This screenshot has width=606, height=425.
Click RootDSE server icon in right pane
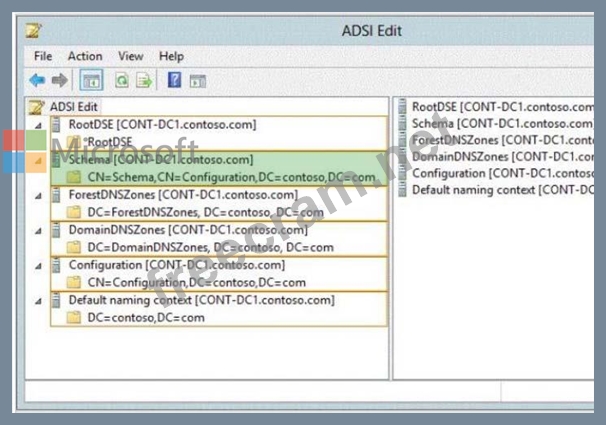tap(402, 106)
